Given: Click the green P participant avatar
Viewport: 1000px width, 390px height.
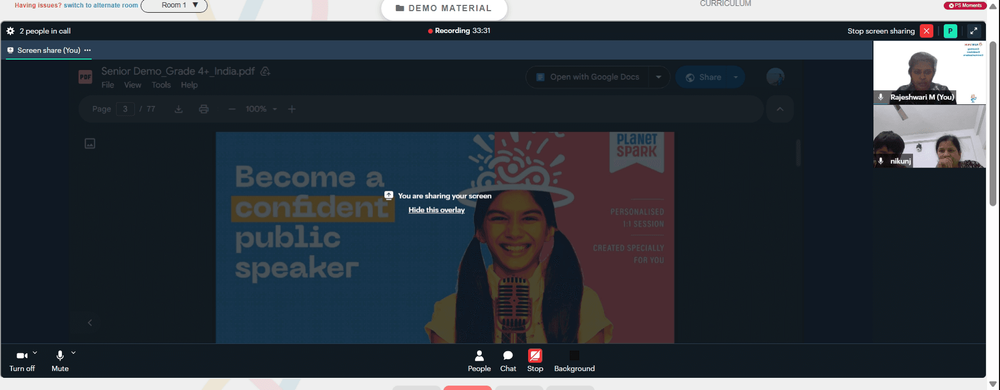Looking at the screenshot, I should (x=950, y=31).
